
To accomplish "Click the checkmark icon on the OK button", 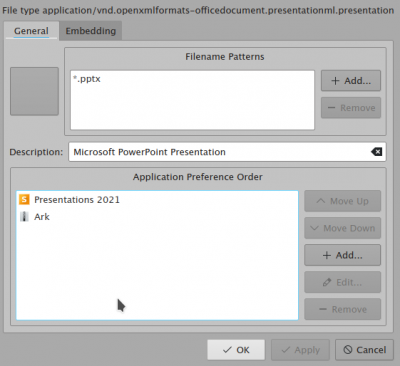I will [x=227, y=350].
